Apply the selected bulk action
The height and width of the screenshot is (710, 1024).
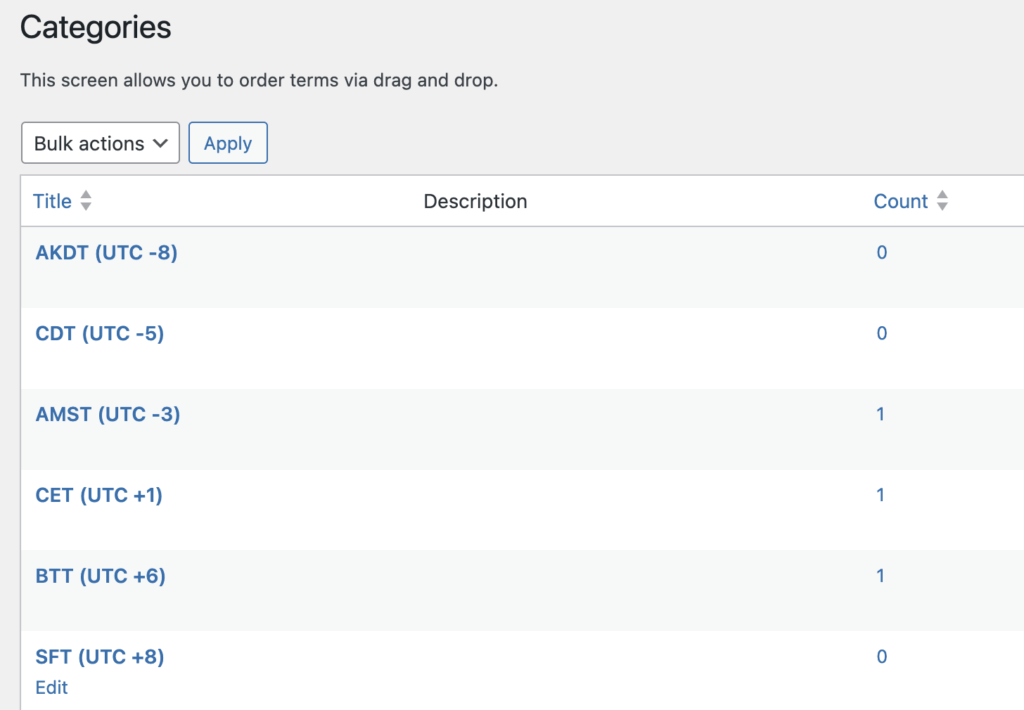(x=227, y=142)
